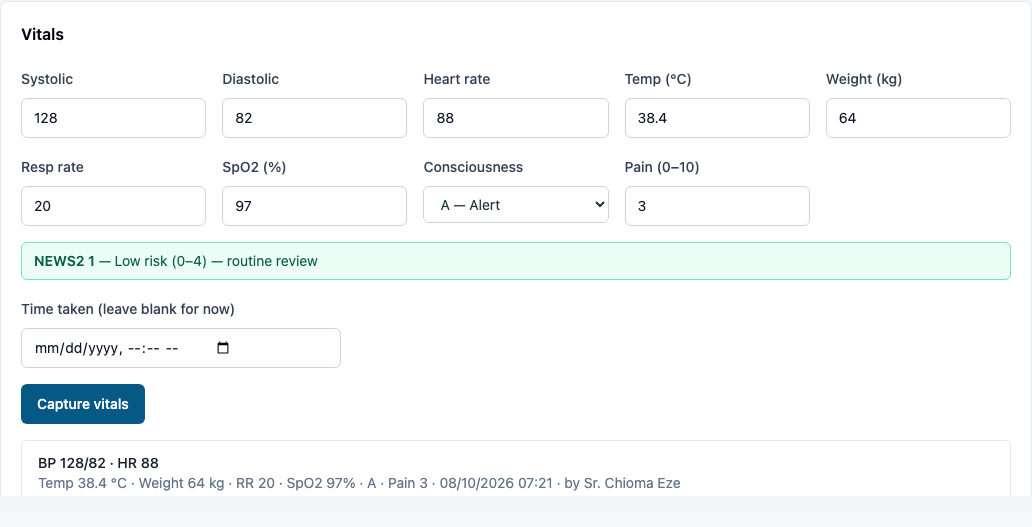Image resolution: width=1032 pixels, height=527 pixels.
Task: Open the calendar picker icon in Time taken
Action: pos(222,348)
